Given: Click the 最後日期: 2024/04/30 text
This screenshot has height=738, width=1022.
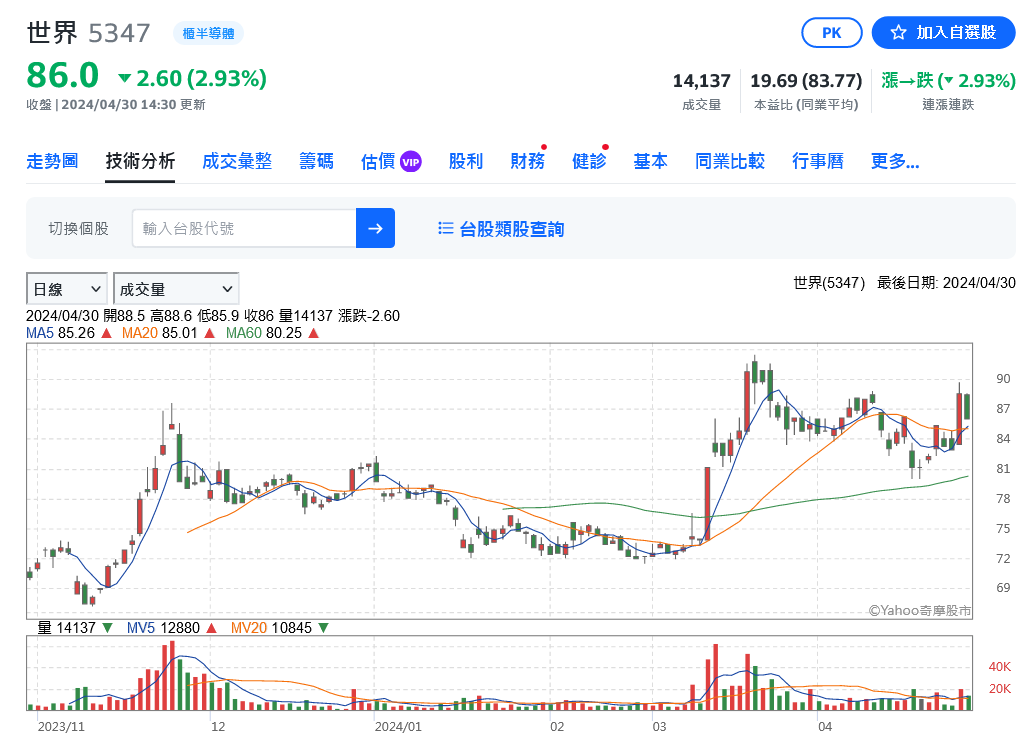Looking at the screenshot, I should [x=946, y=283].
